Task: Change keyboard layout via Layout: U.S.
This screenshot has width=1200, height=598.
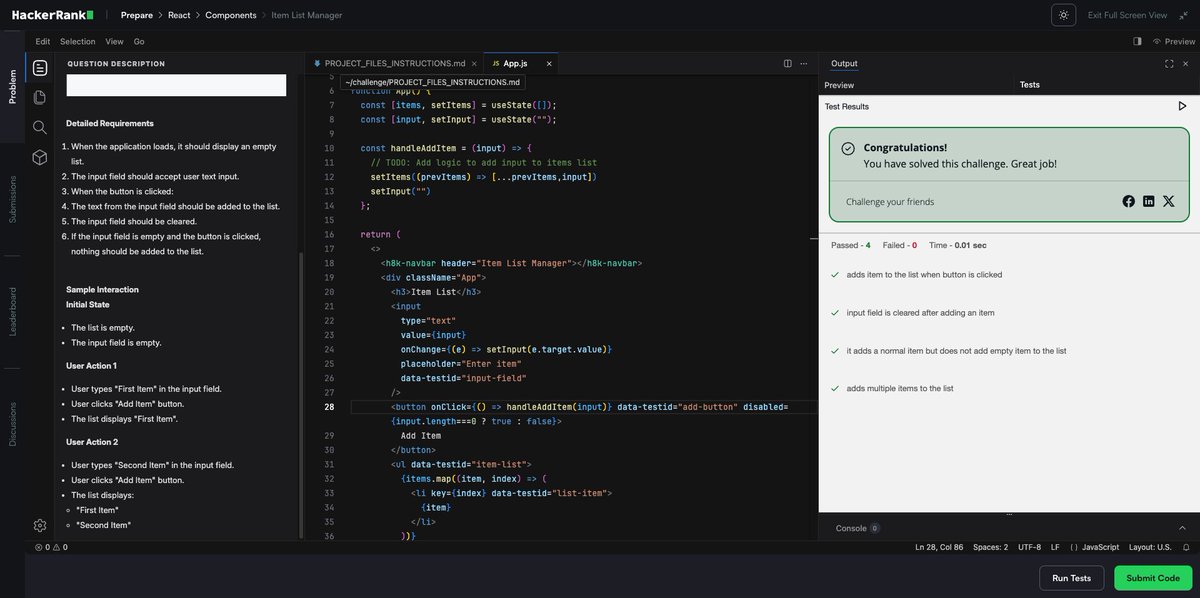Action: tap(1150, 547)
